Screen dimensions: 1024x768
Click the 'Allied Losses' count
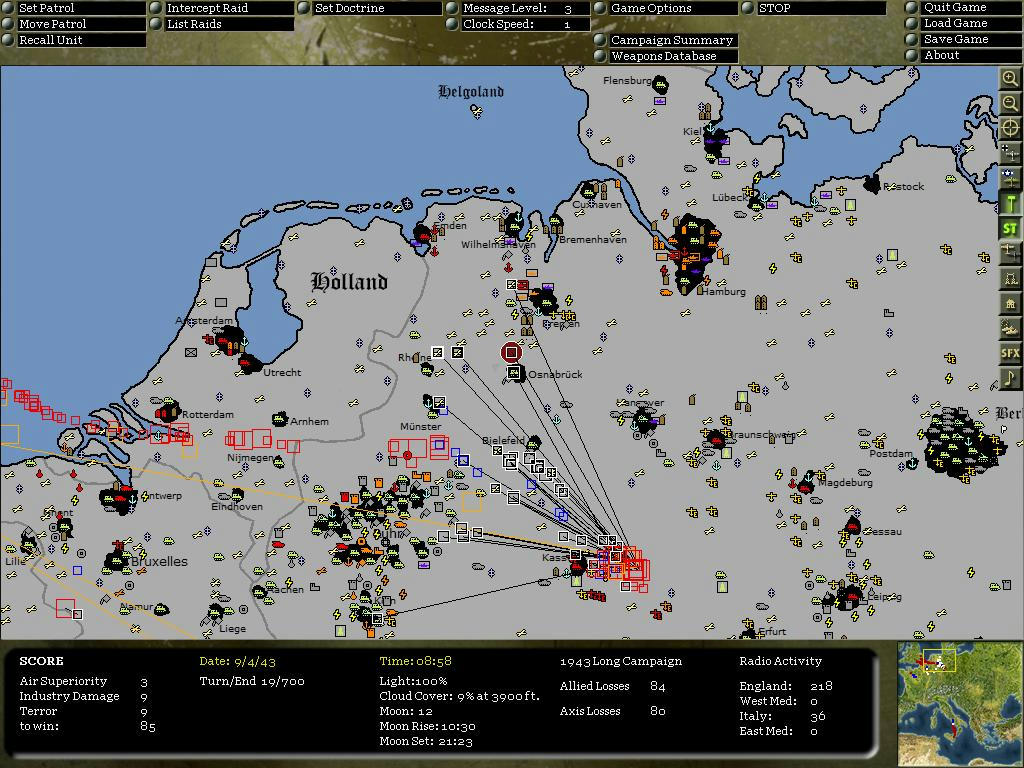coord(658,686)
